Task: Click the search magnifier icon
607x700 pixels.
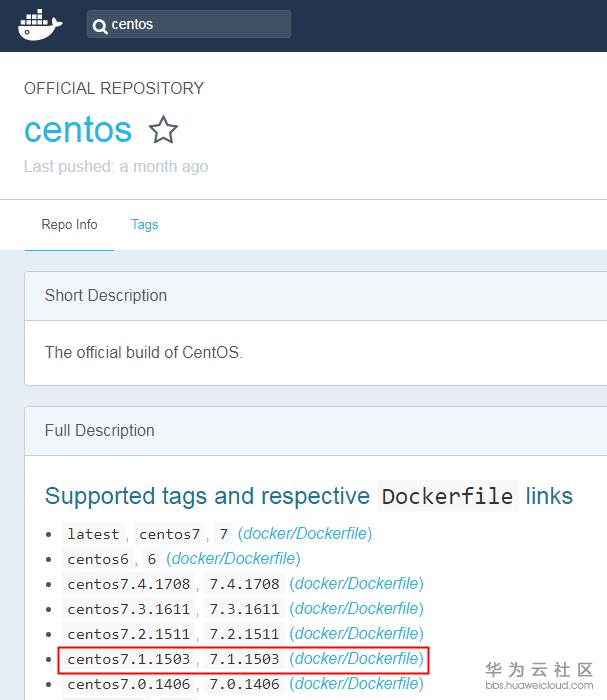Action: point(99,25)
